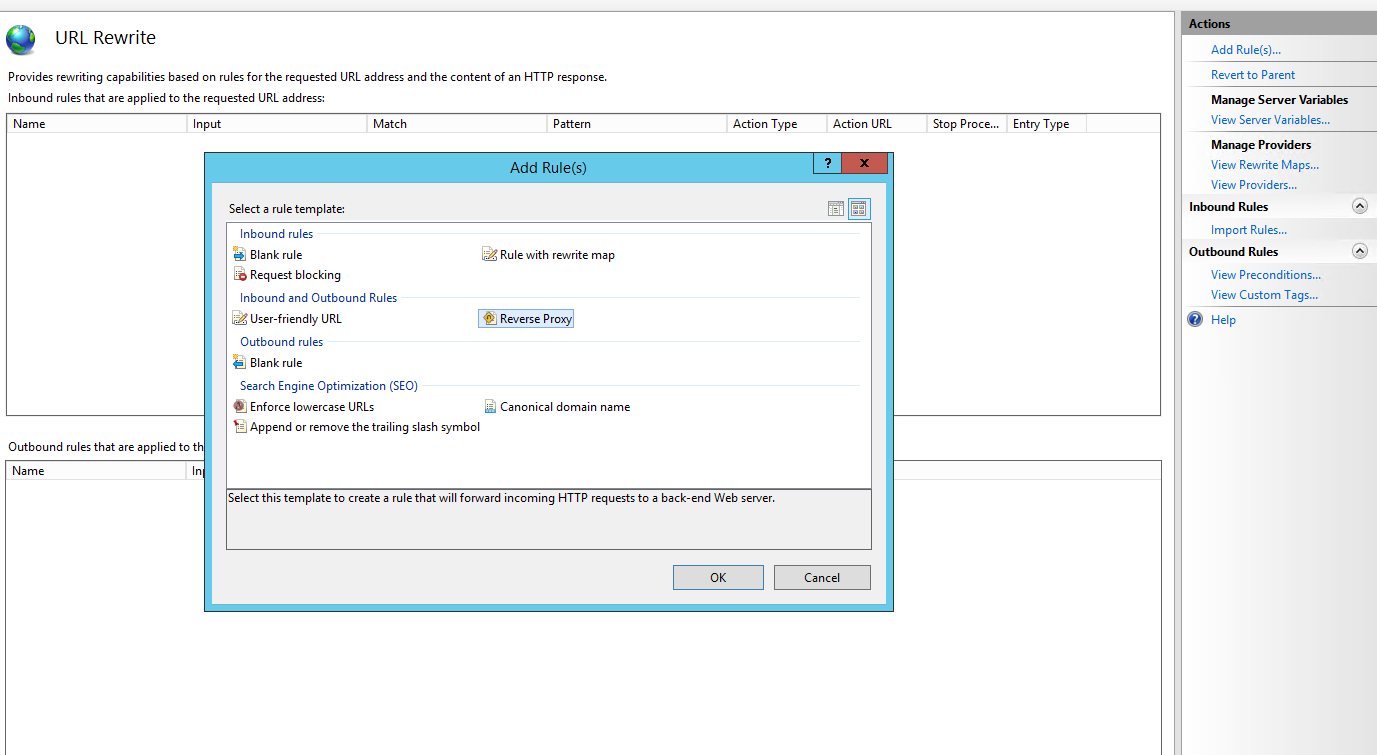Cancel the Add Rule(s) dialog
The image size is (1377, 755).
click(821, 577)
